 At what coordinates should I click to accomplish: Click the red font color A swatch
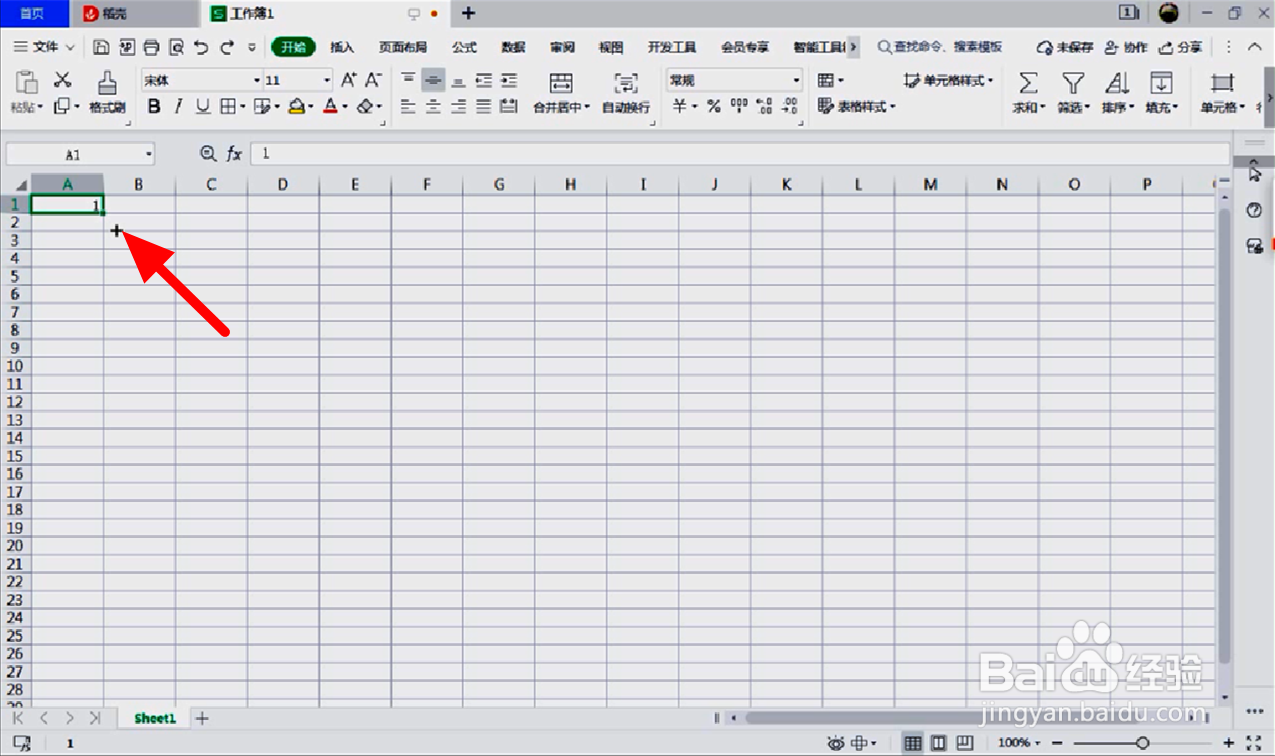pyautogui.click(x=330, y=106)
